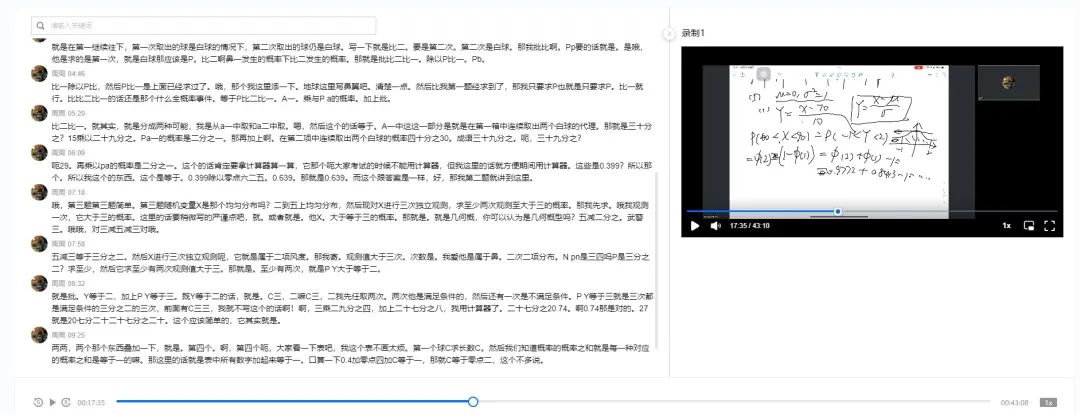Jump to transcript timestamp 周周 08:32
This screenshot has height=415, width=1080.
68,283
